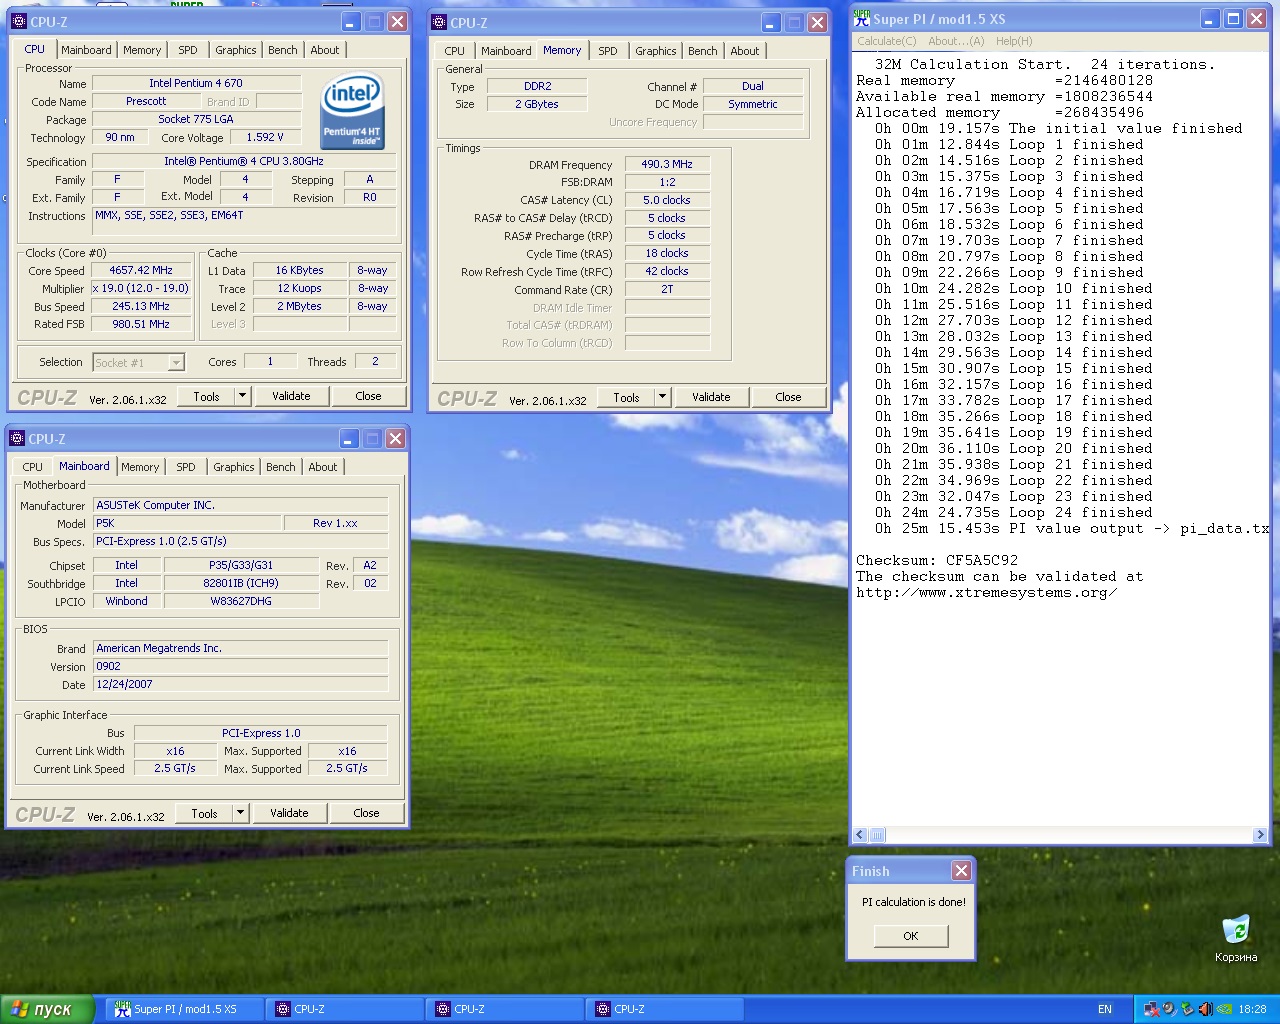This screenshot has height=1024, width=1280.
Task: Open the About...(A) menu in Super PI
Action: (956, 41)
